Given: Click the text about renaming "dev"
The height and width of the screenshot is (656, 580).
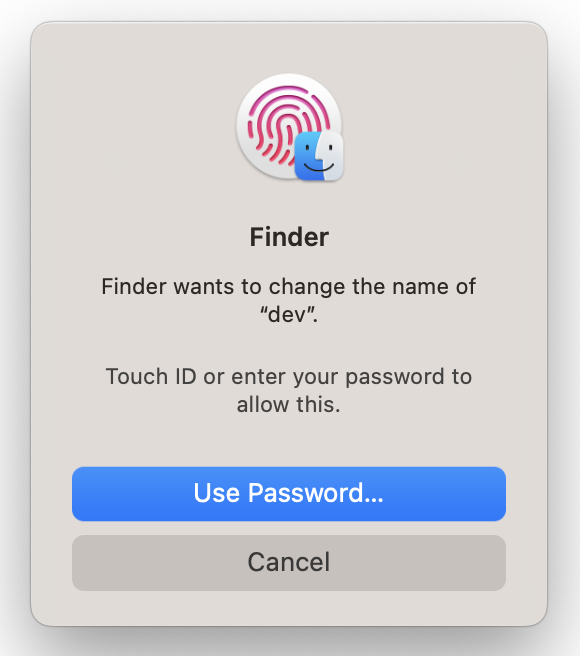Looking at the screenshot, I should 289,300.
